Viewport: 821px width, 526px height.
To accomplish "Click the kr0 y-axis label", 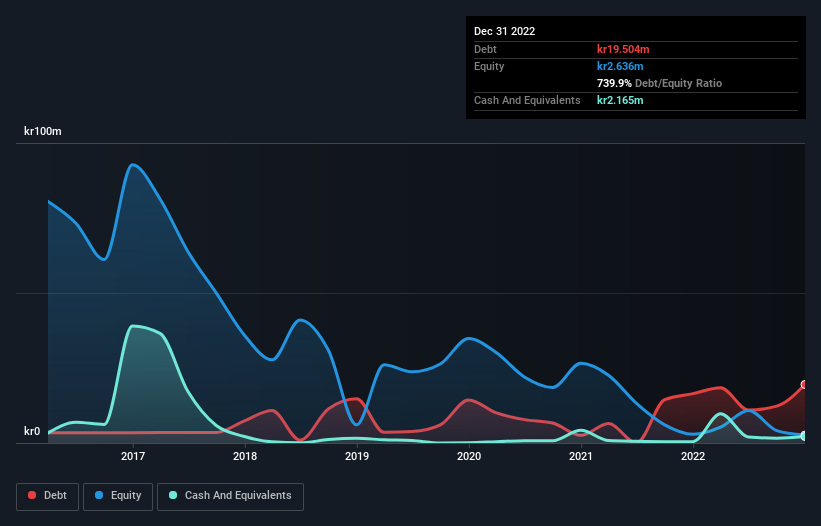I will (32, 431).
